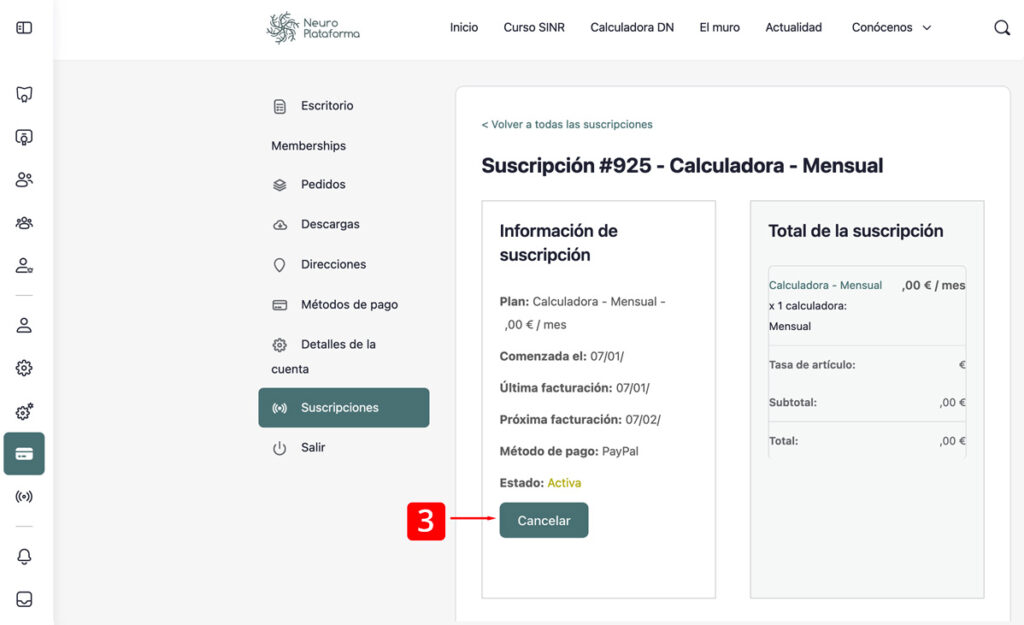The width and height of the screenshot is (1024, 625).
Task: Open Actualidad menu item
Action: pos(793,27)
